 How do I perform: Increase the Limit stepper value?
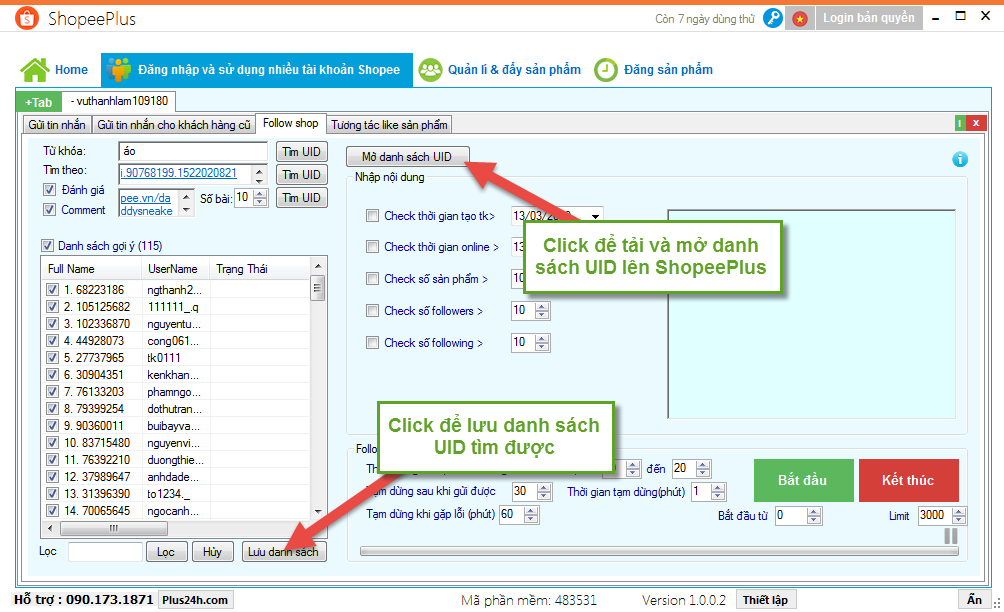(959, 511)
